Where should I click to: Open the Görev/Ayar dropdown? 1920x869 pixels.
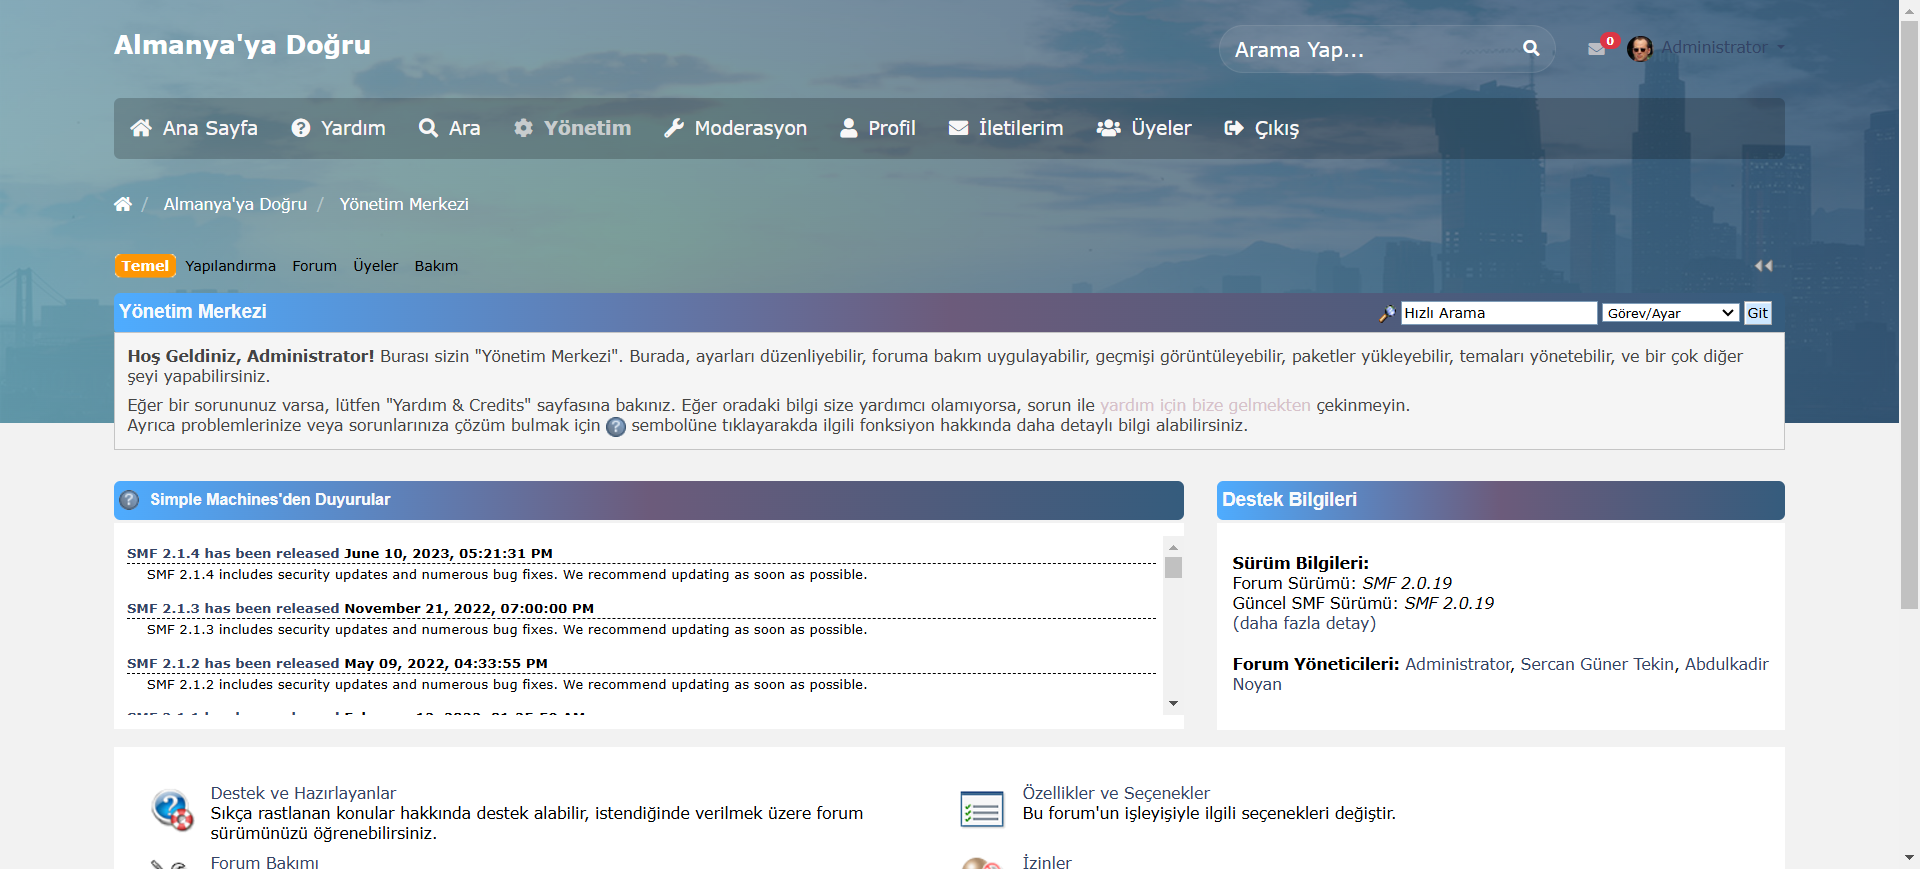click(1670, 313)
